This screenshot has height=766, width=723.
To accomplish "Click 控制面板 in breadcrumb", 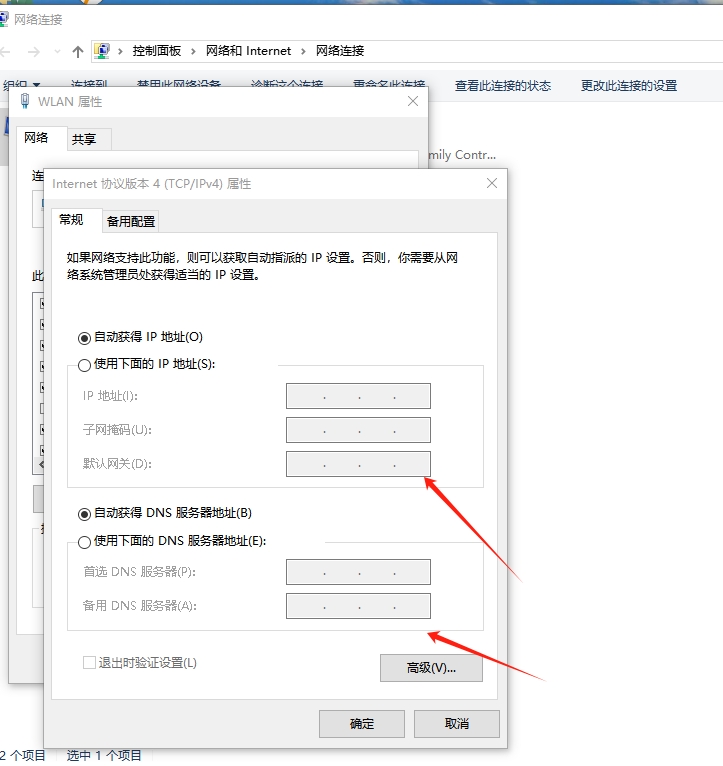I will coord(156,51).
